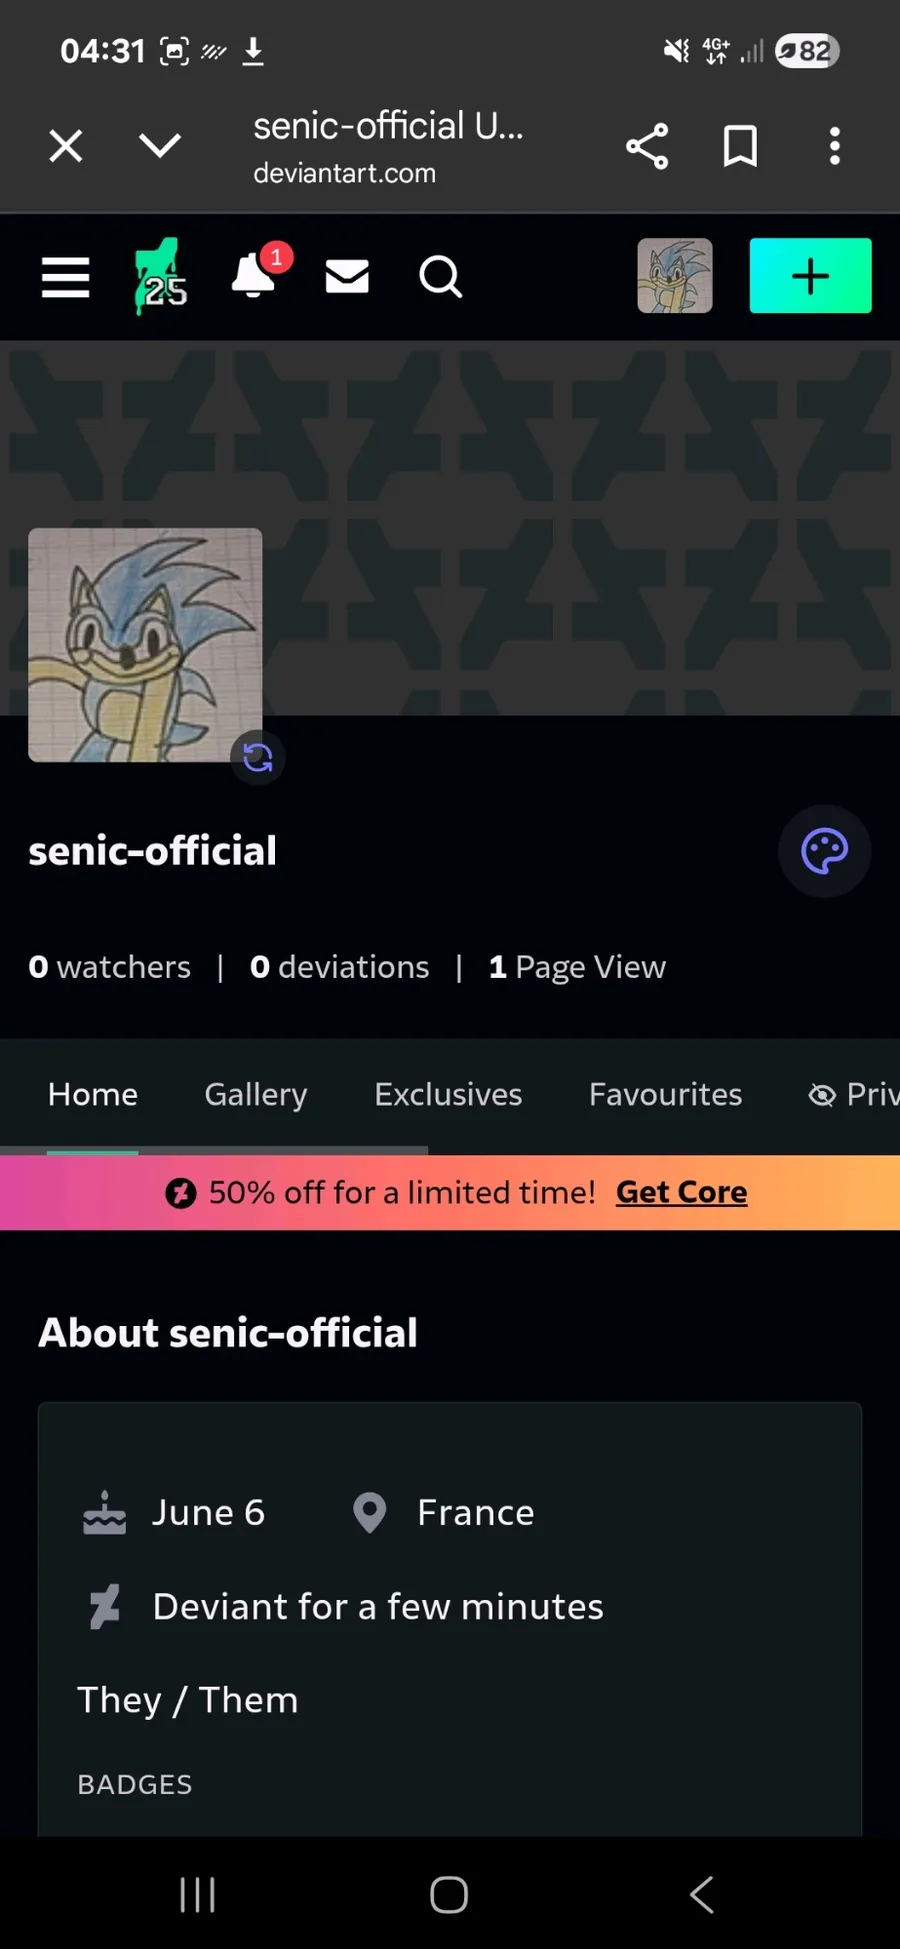Switch to the Favourites tab
Viewport: 900px width, 1949px height.
[x=665, y=1095]
